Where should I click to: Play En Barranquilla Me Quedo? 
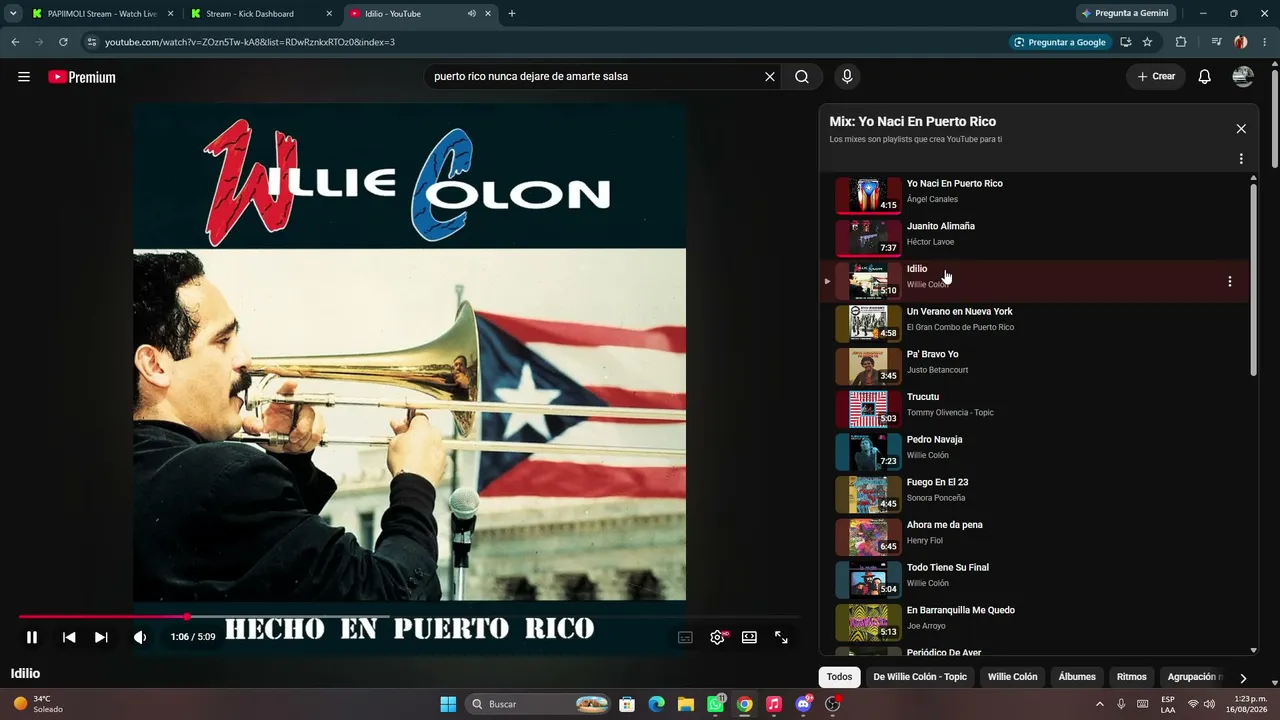tap(1035, 622)
